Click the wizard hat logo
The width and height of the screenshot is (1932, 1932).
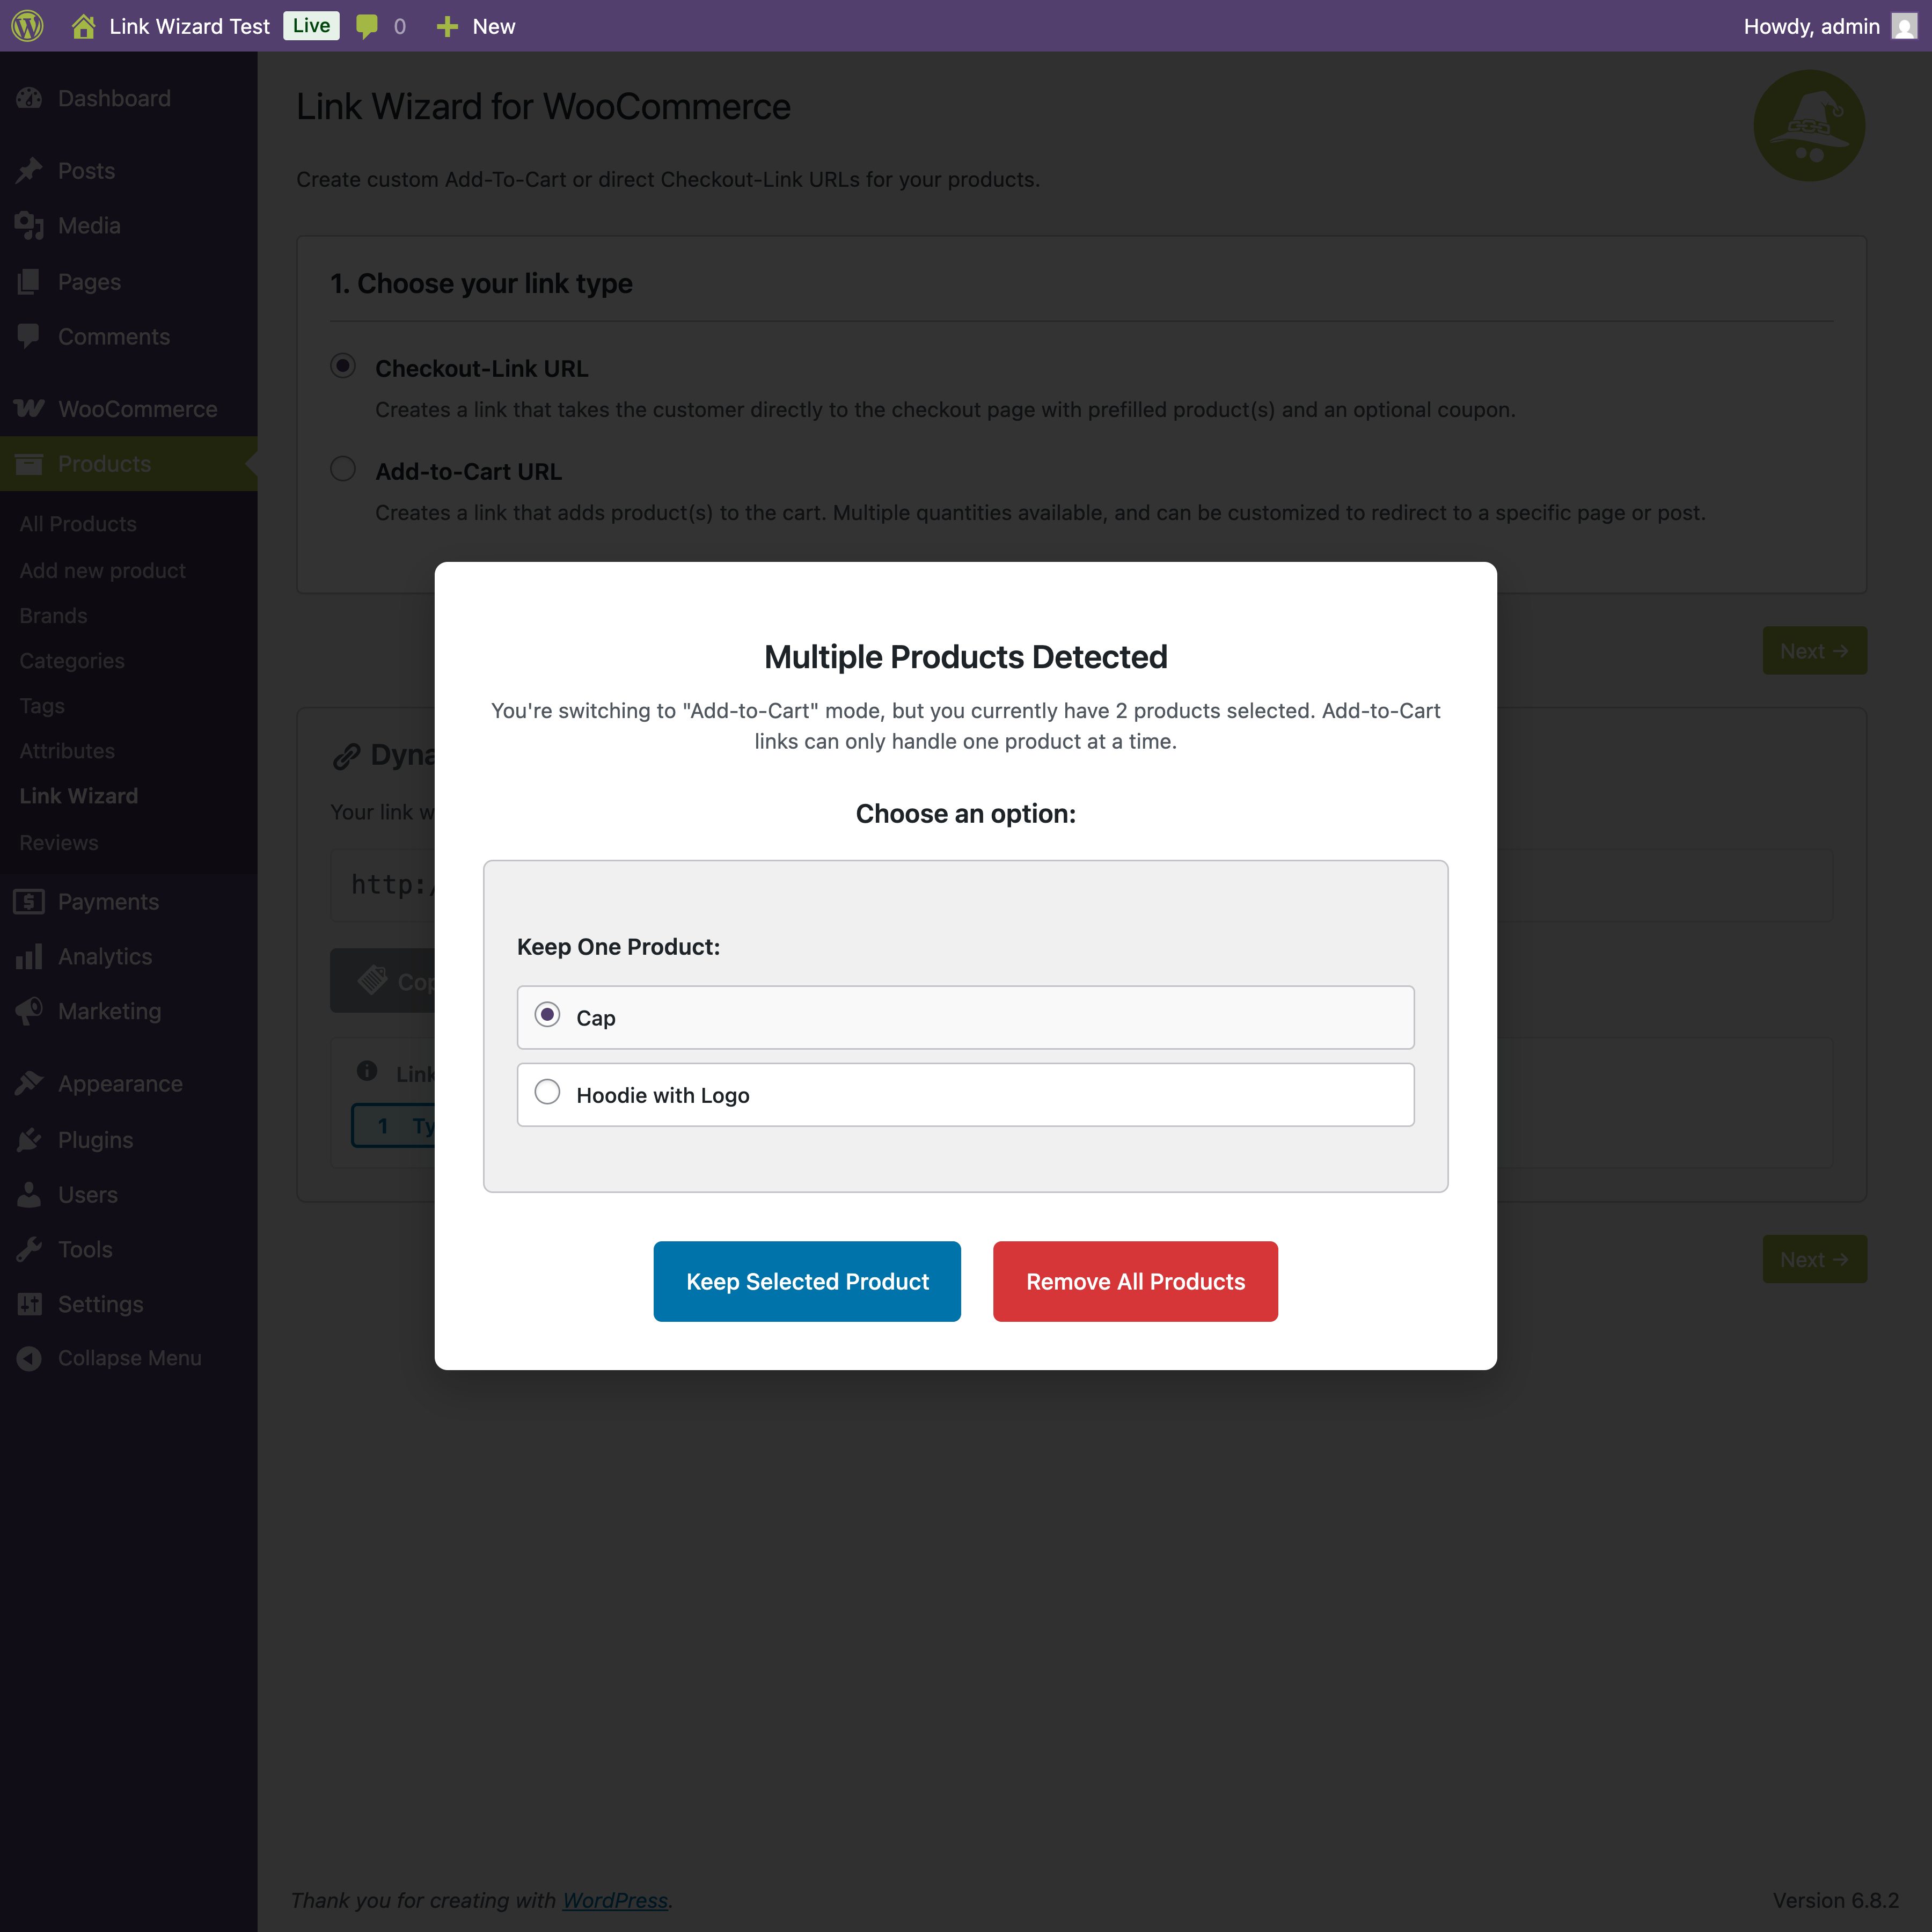[1808, 126]
